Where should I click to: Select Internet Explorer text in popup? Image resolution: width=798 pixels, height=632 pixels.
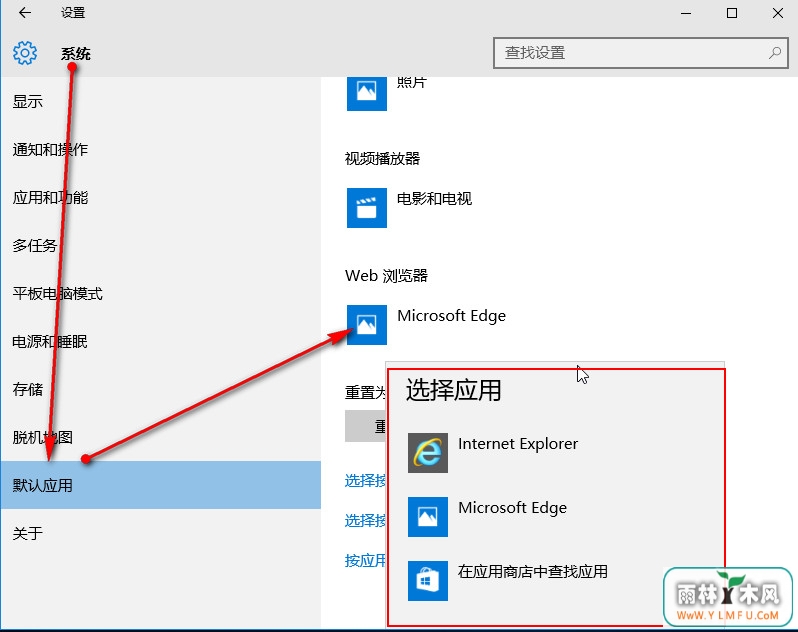[x=518, y=444]
